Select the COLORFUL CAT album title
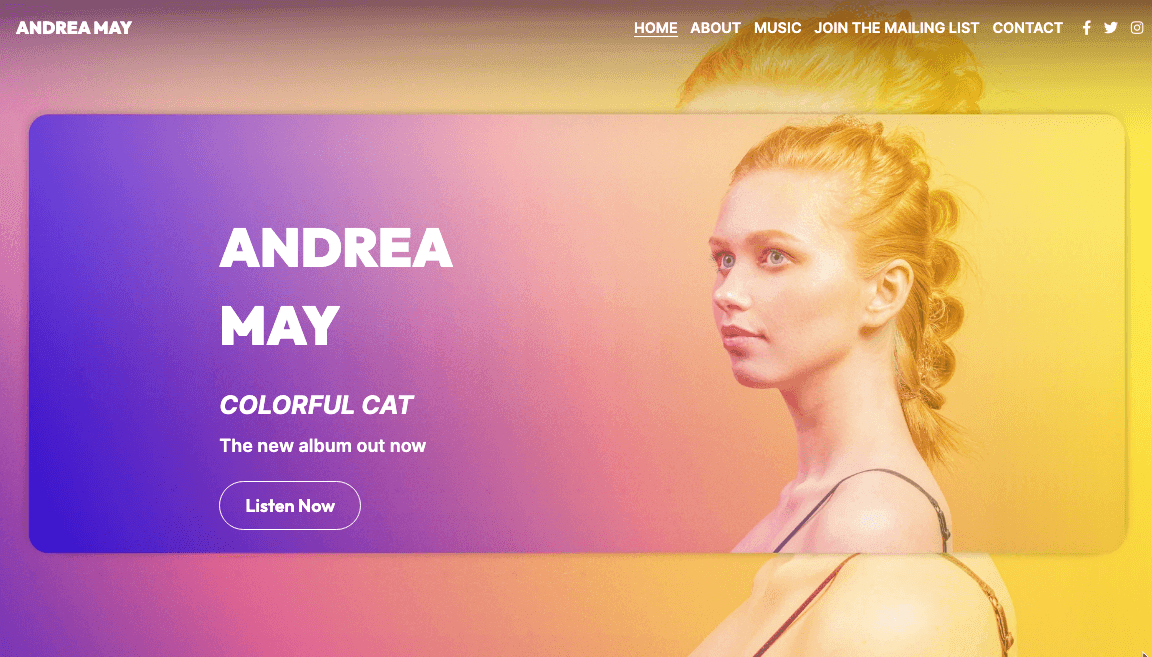Screen dimensions: 1152x657 coord(316,405)
